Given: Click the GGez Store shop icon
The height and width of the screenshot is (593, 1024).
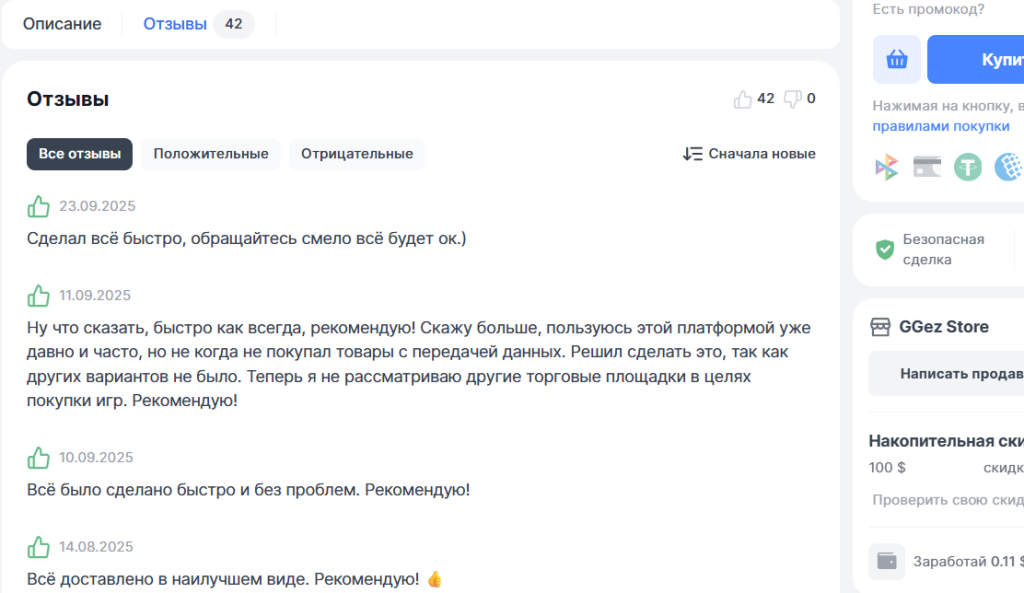Looking at the screenshot, I should click(x=880, y=327).
